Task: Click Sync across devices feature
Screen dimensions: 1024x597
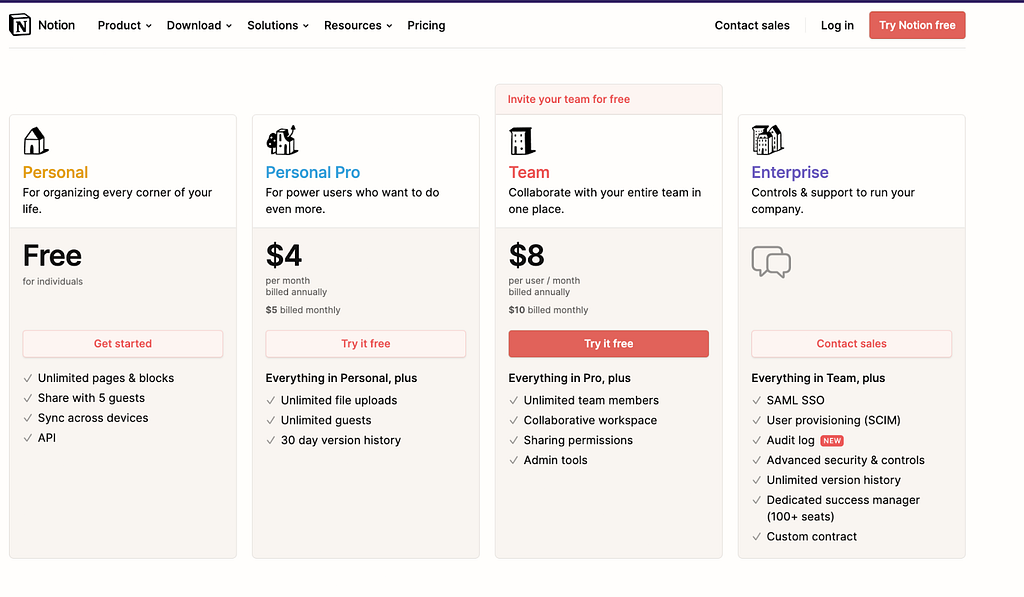Action: tap(93, 418)
